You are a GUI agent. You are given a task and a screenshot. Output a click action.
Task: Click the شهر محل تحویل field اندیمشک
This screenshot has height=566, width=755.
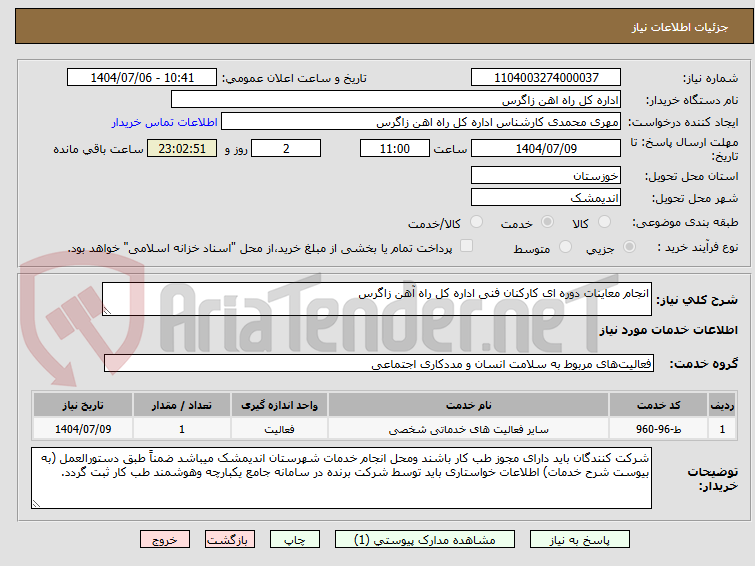click(546, 197)
